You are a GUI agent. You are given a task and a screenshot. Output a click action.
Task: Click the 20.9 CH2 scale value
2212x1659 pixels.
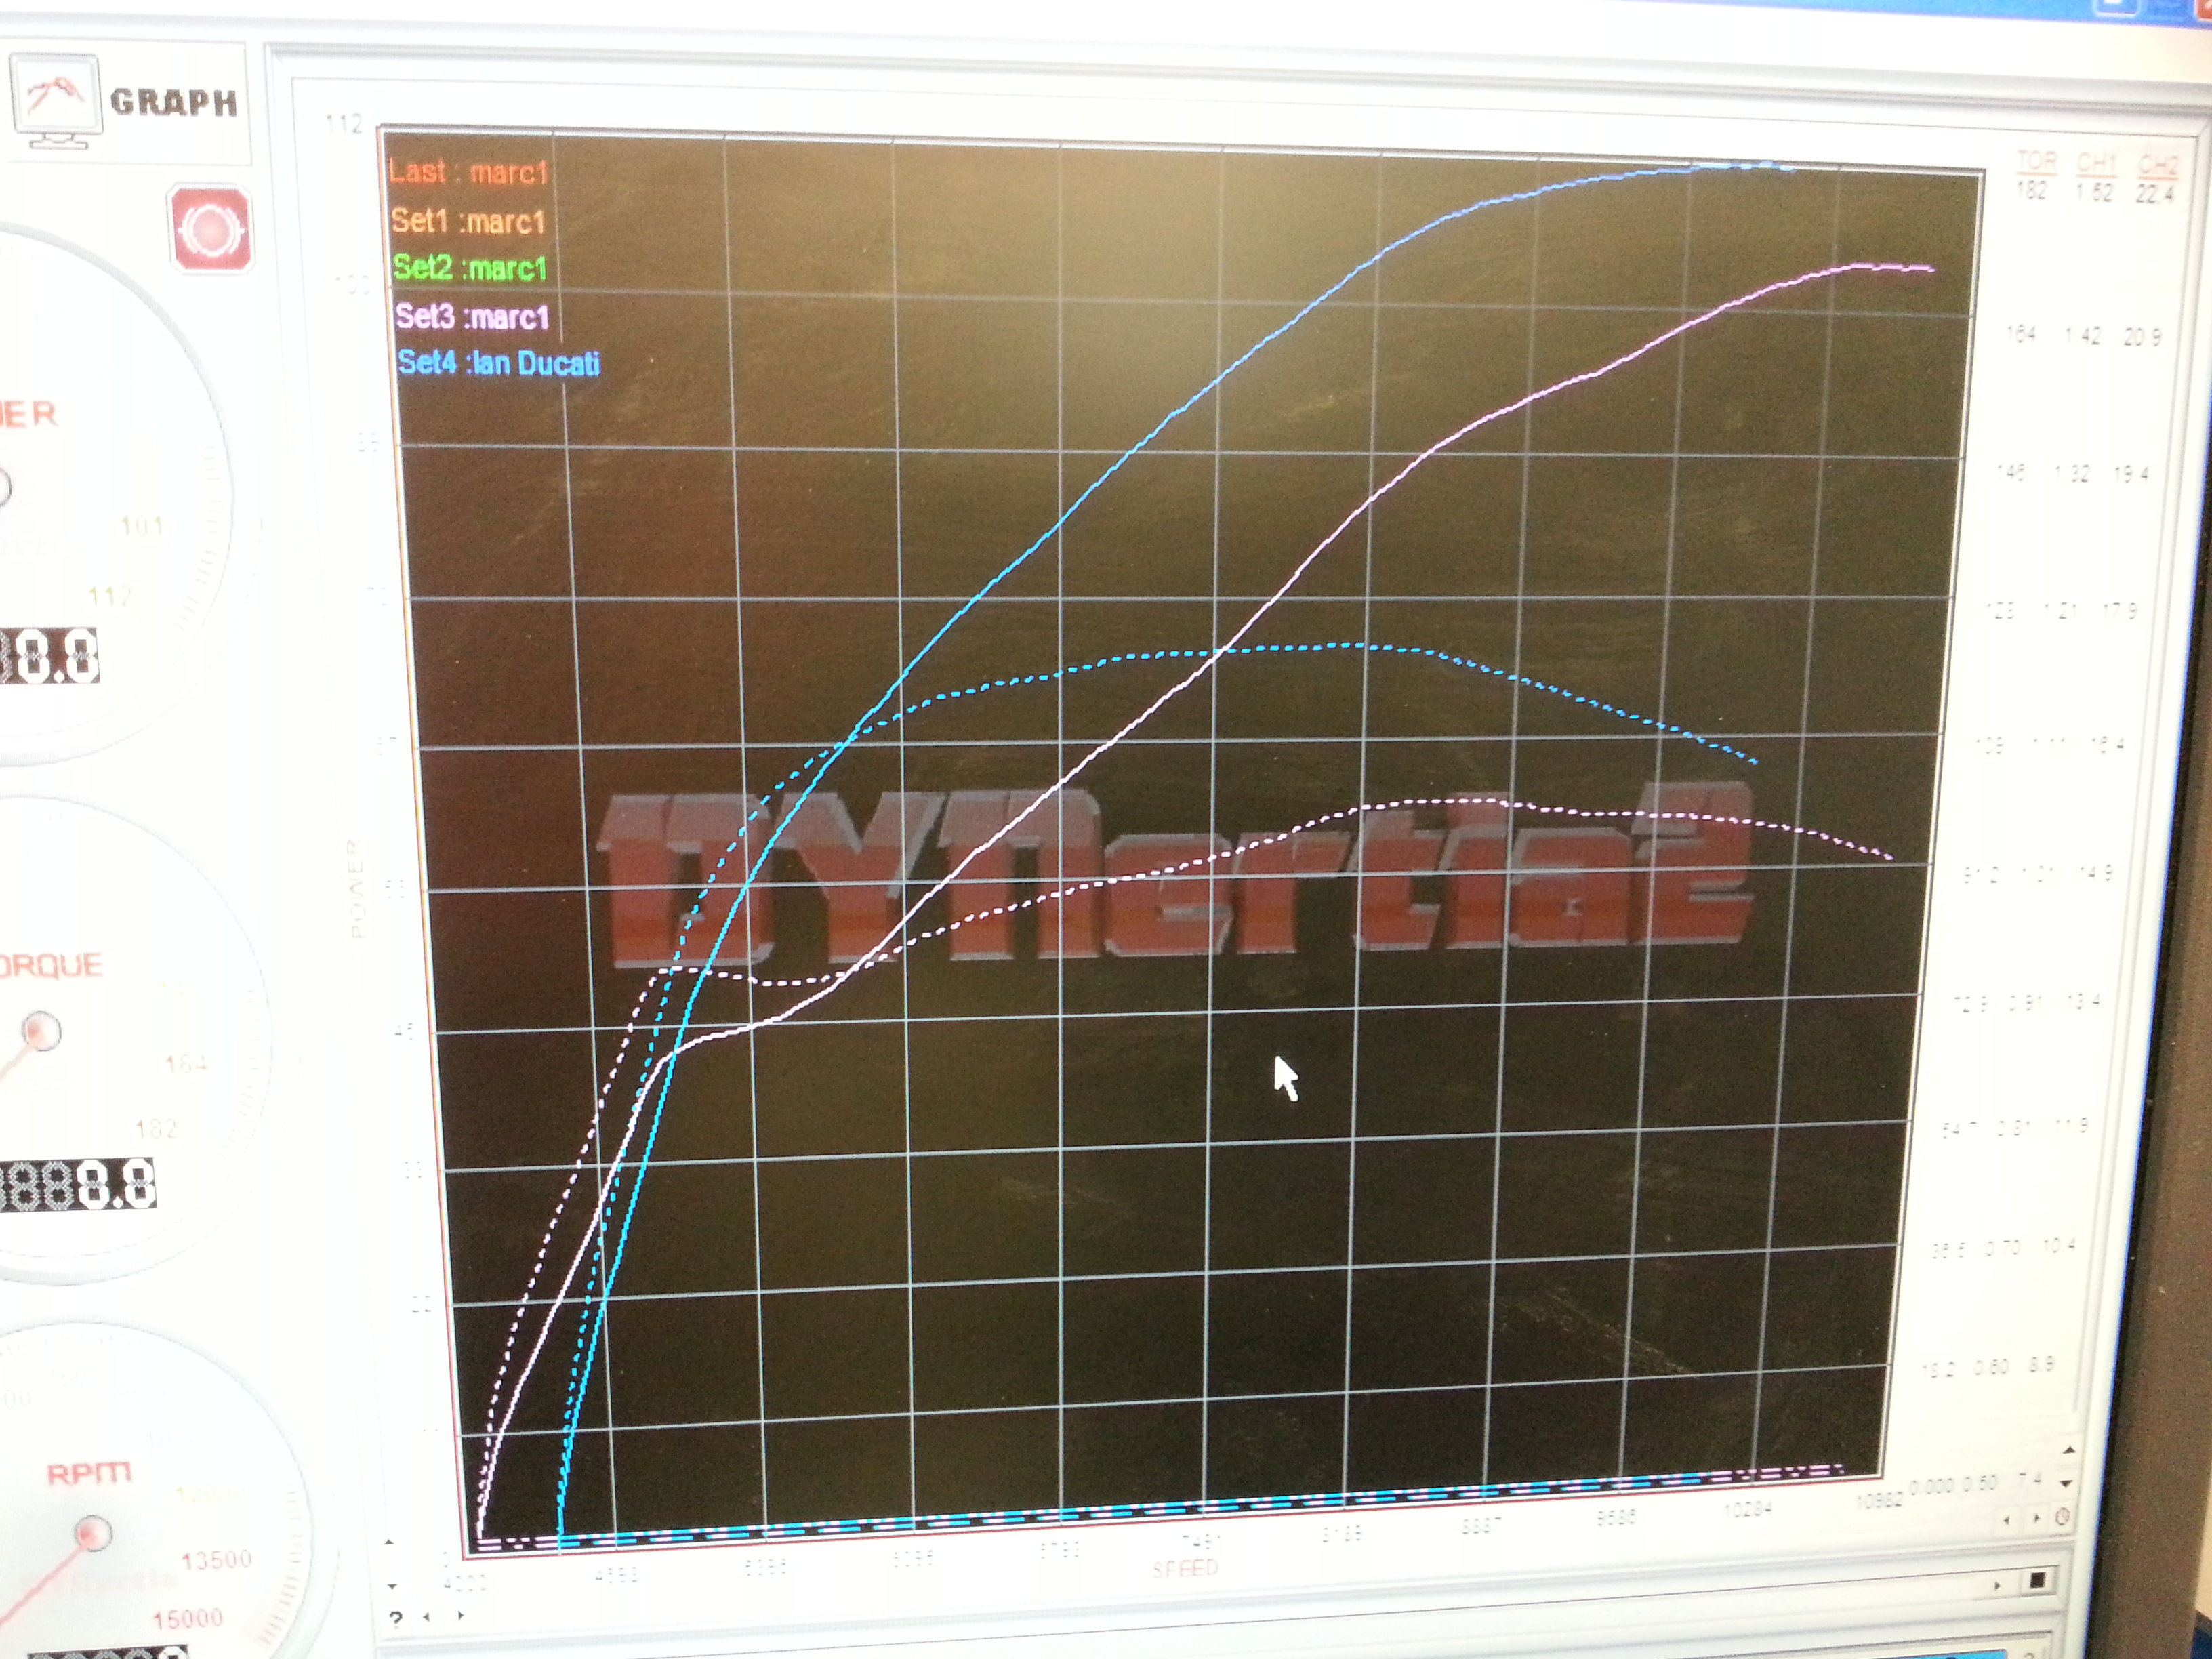2143,337
